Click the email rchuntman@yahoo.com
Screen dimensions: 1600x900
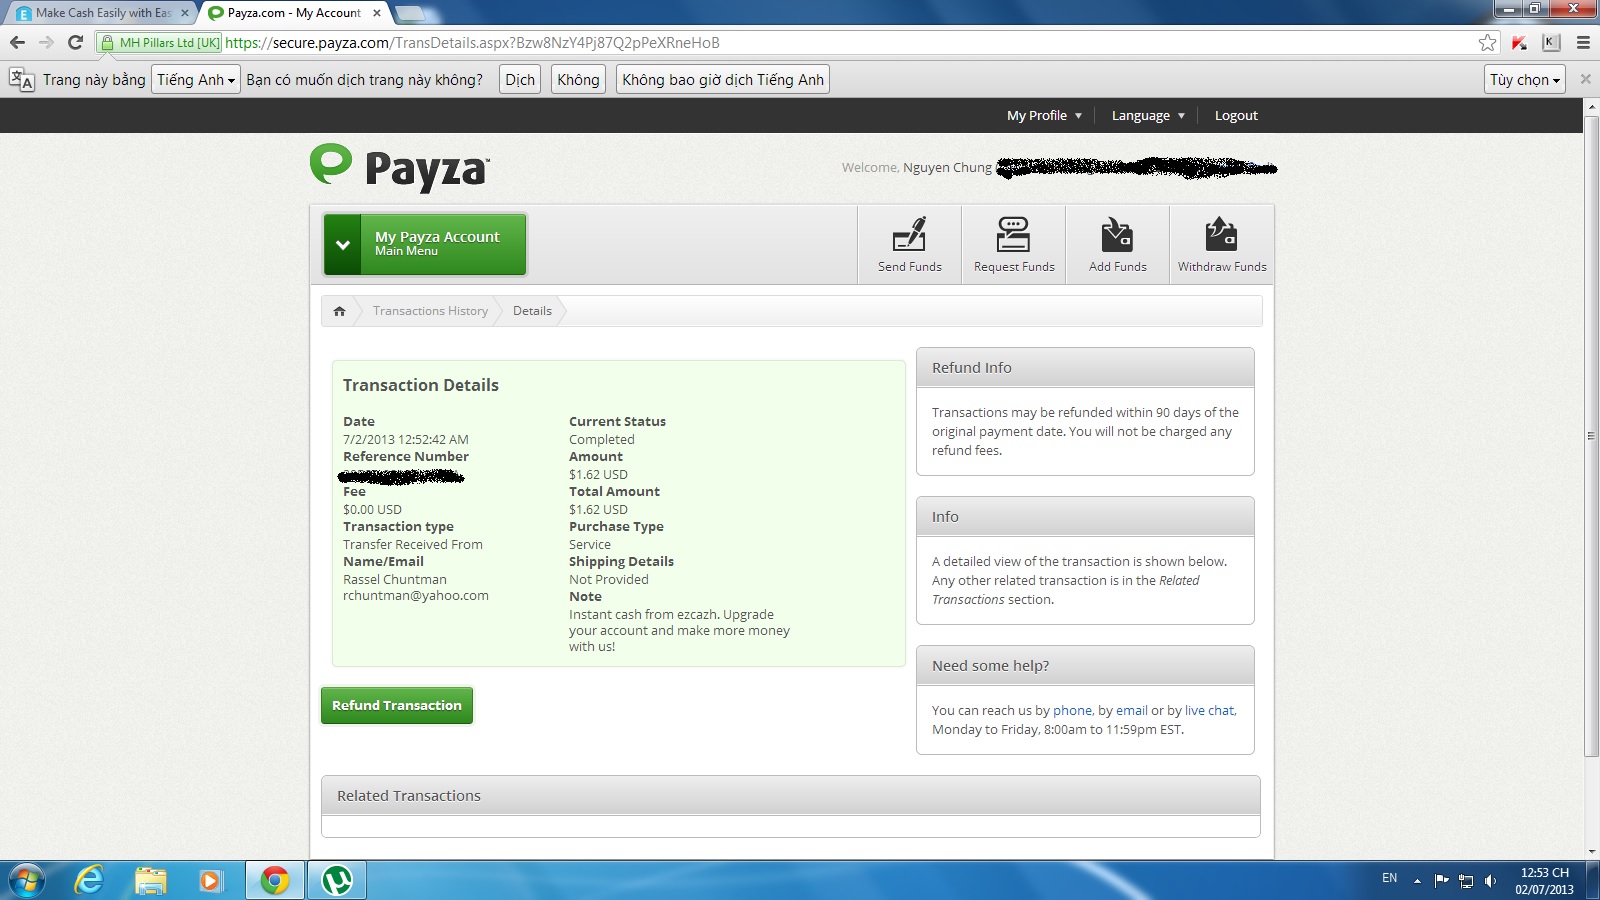[x=416, y=596]
